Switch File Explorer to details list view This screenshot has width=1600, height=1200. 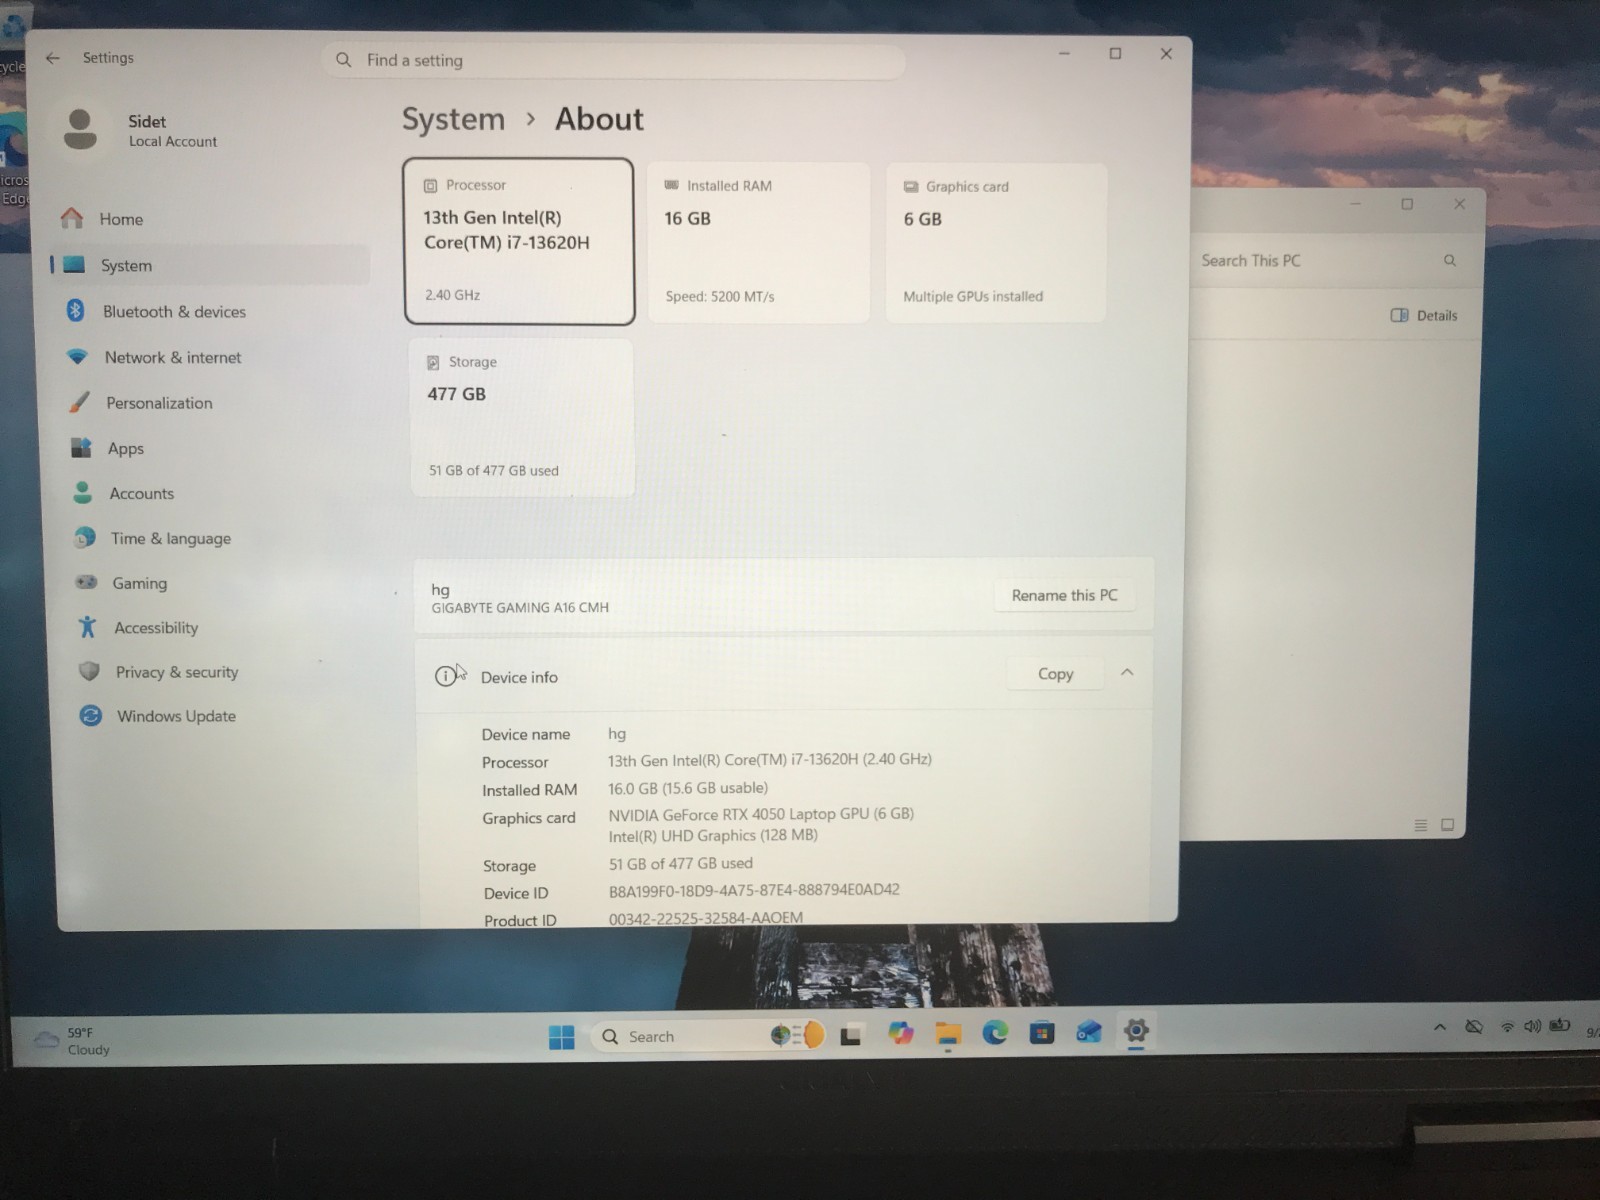click(x=1420, y=825)
